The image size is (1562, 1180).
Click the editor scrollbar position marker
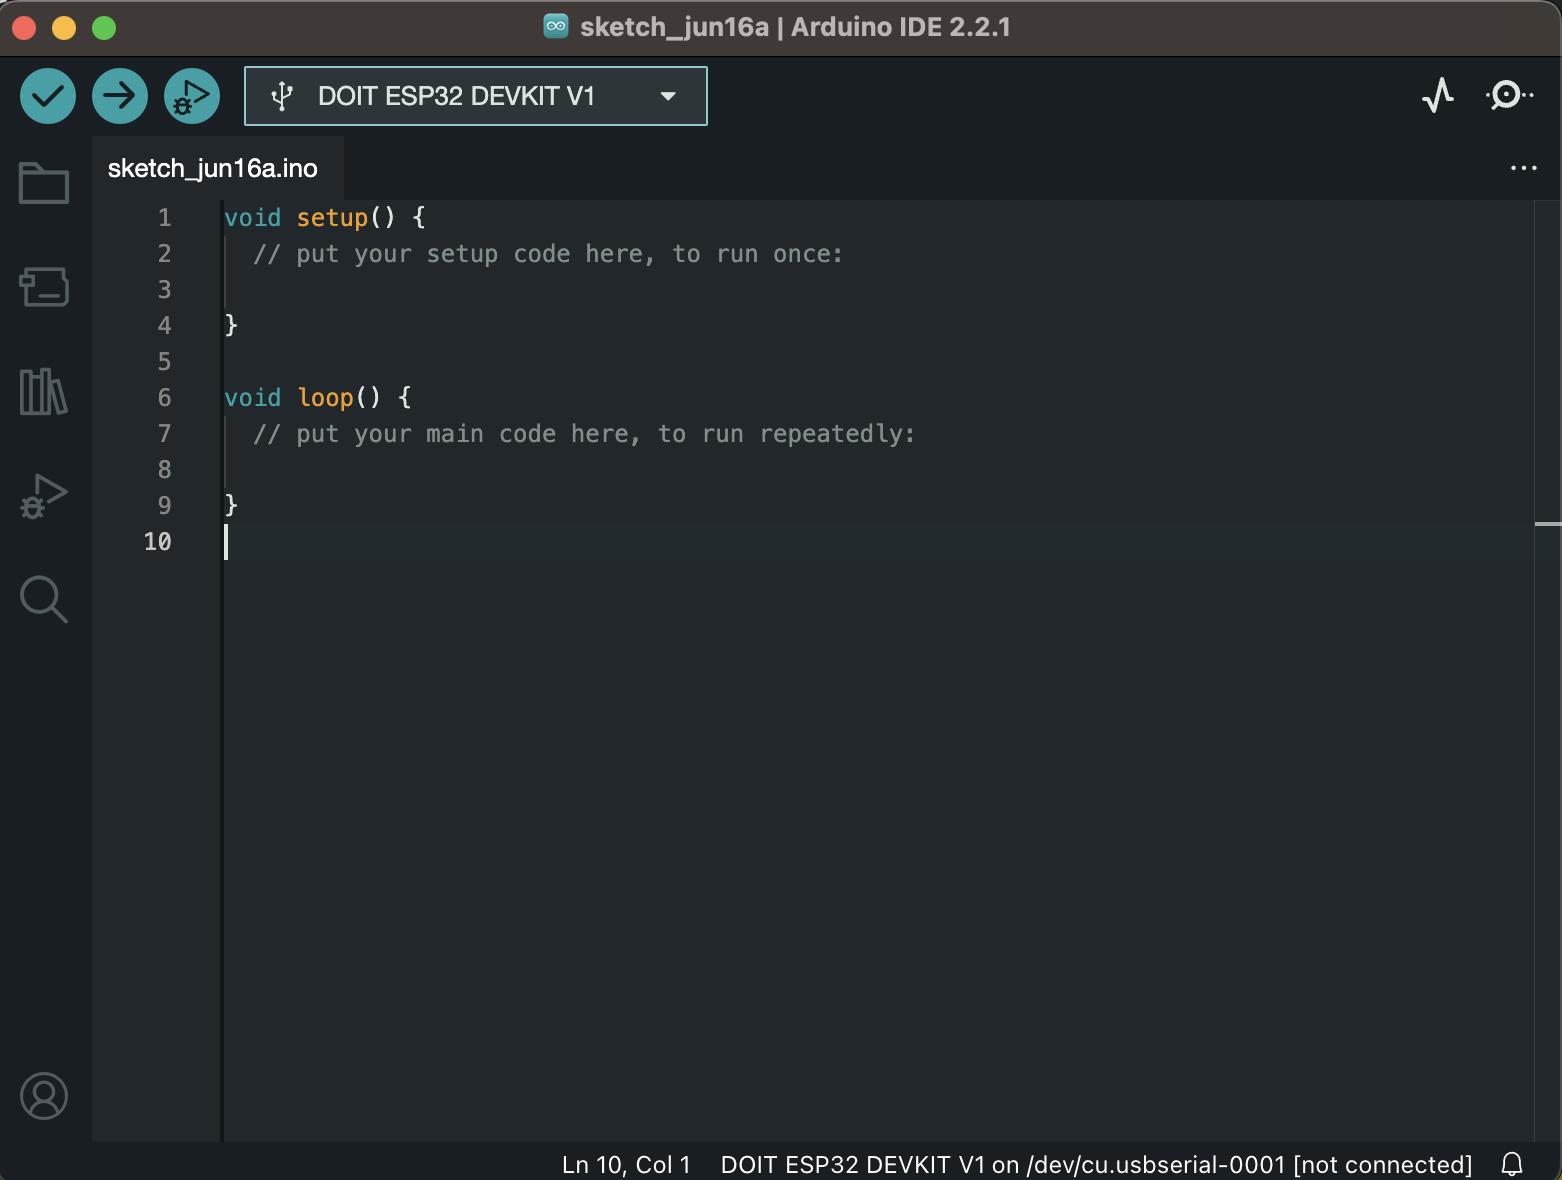(x=1548, y=524)
